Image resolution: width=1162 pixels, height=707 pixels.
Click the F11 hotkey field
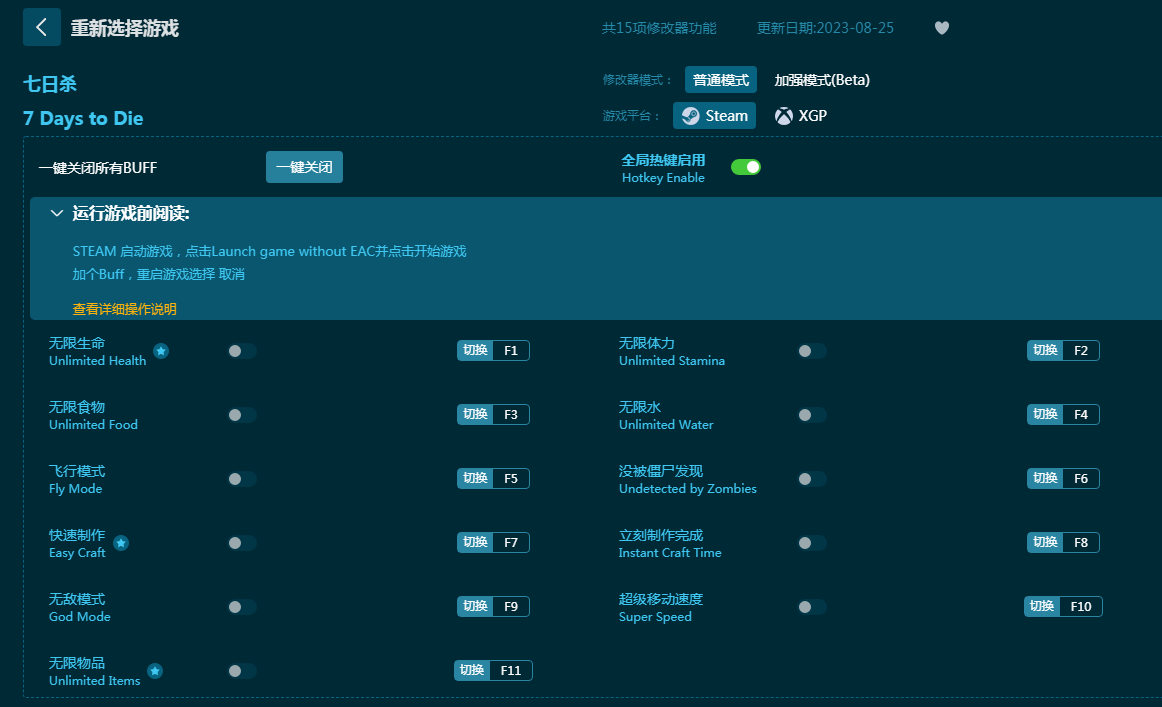coord(511,671)
